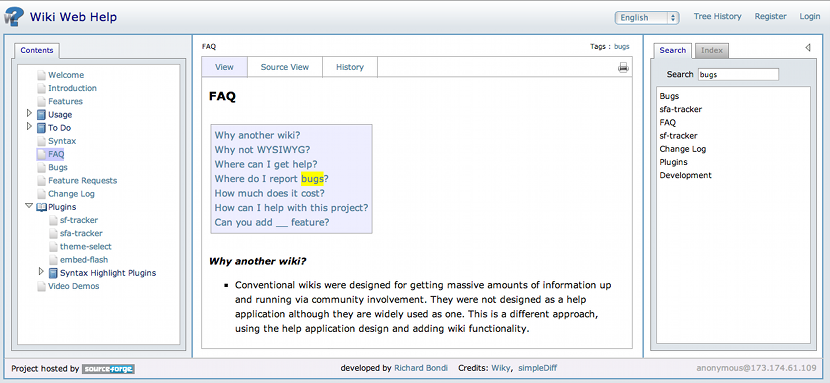Open sfa-tracker in the search results
Image resolution: width=830 pixels, height=383 pixels.
click(681, 110)
